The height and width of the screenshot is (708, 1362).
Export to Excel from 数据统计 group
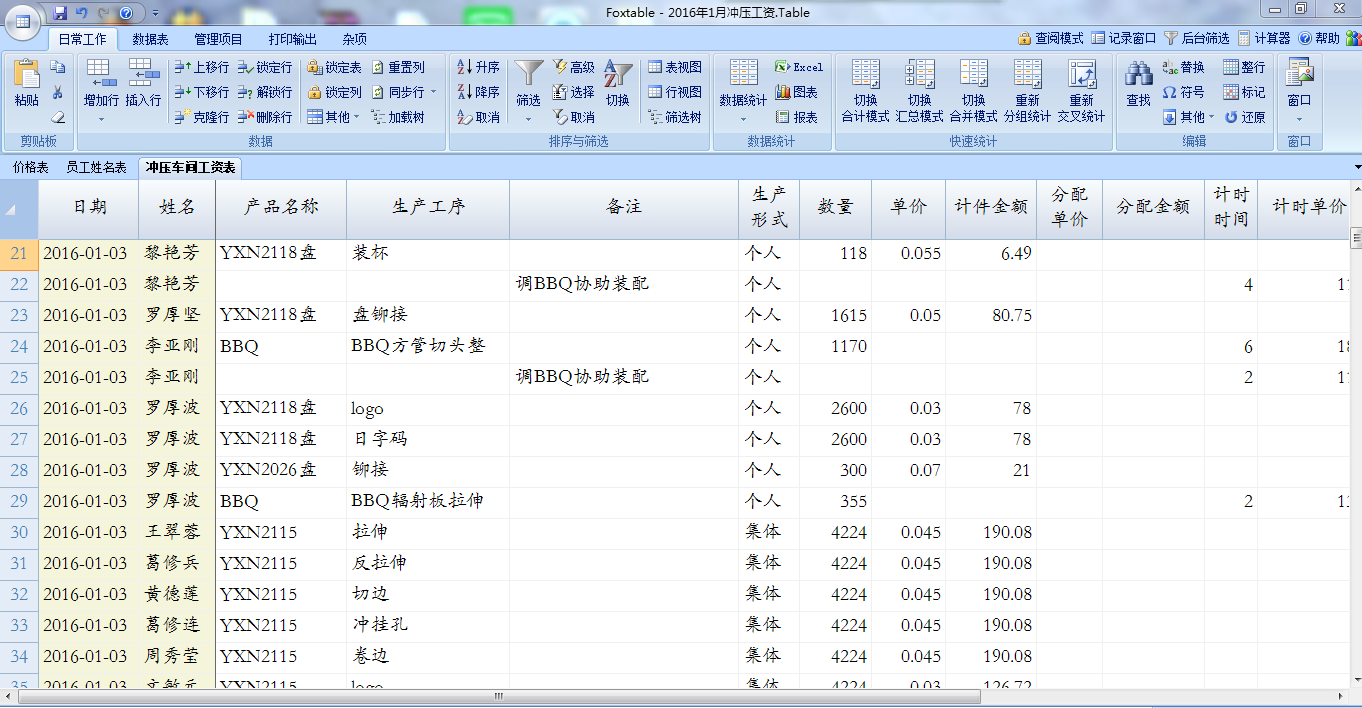(799, 67)
